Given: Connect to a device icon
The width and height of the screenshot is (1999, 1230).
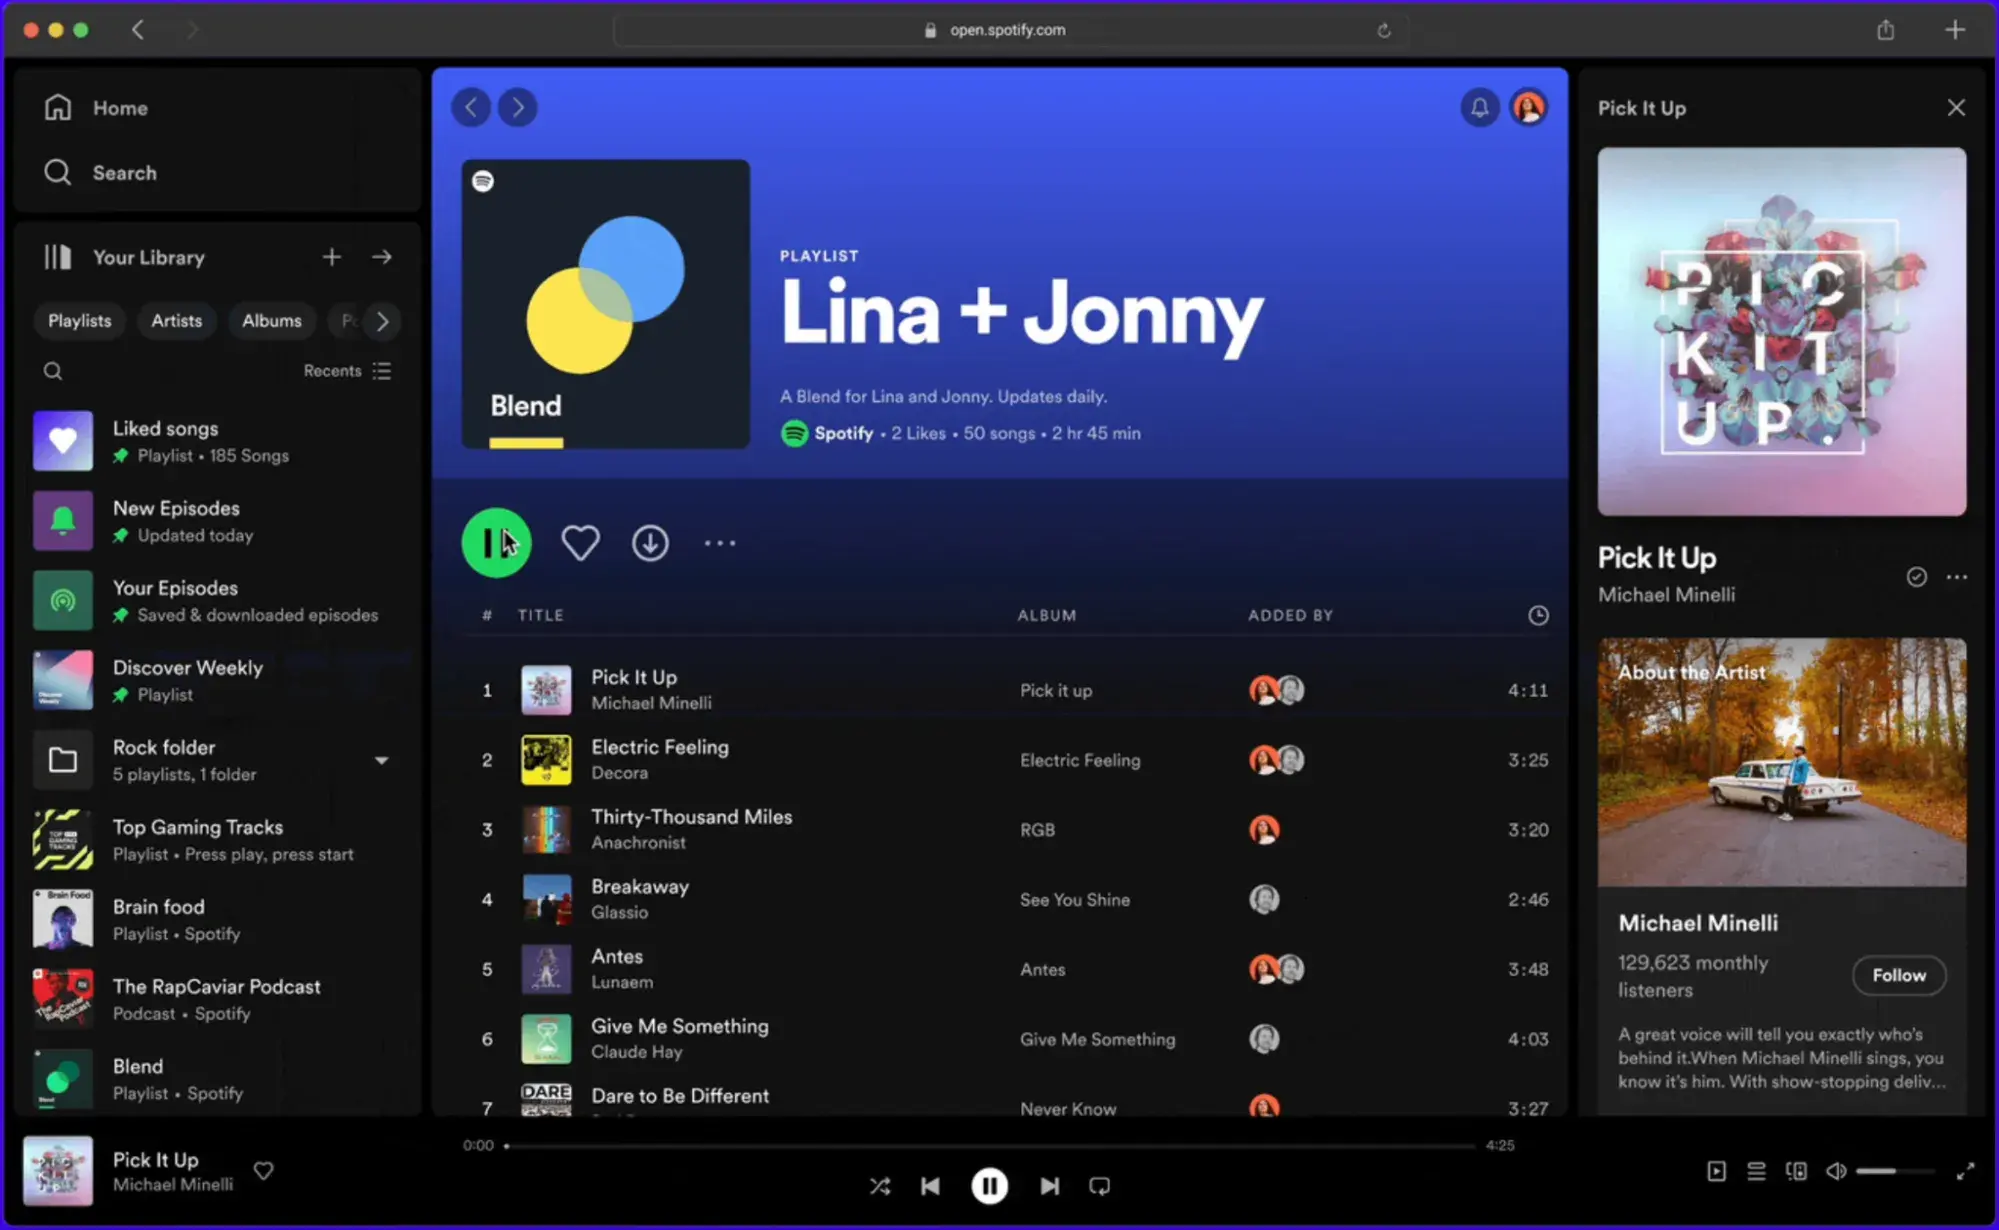Looking at the screenshot, I should coord(1796,1171).
